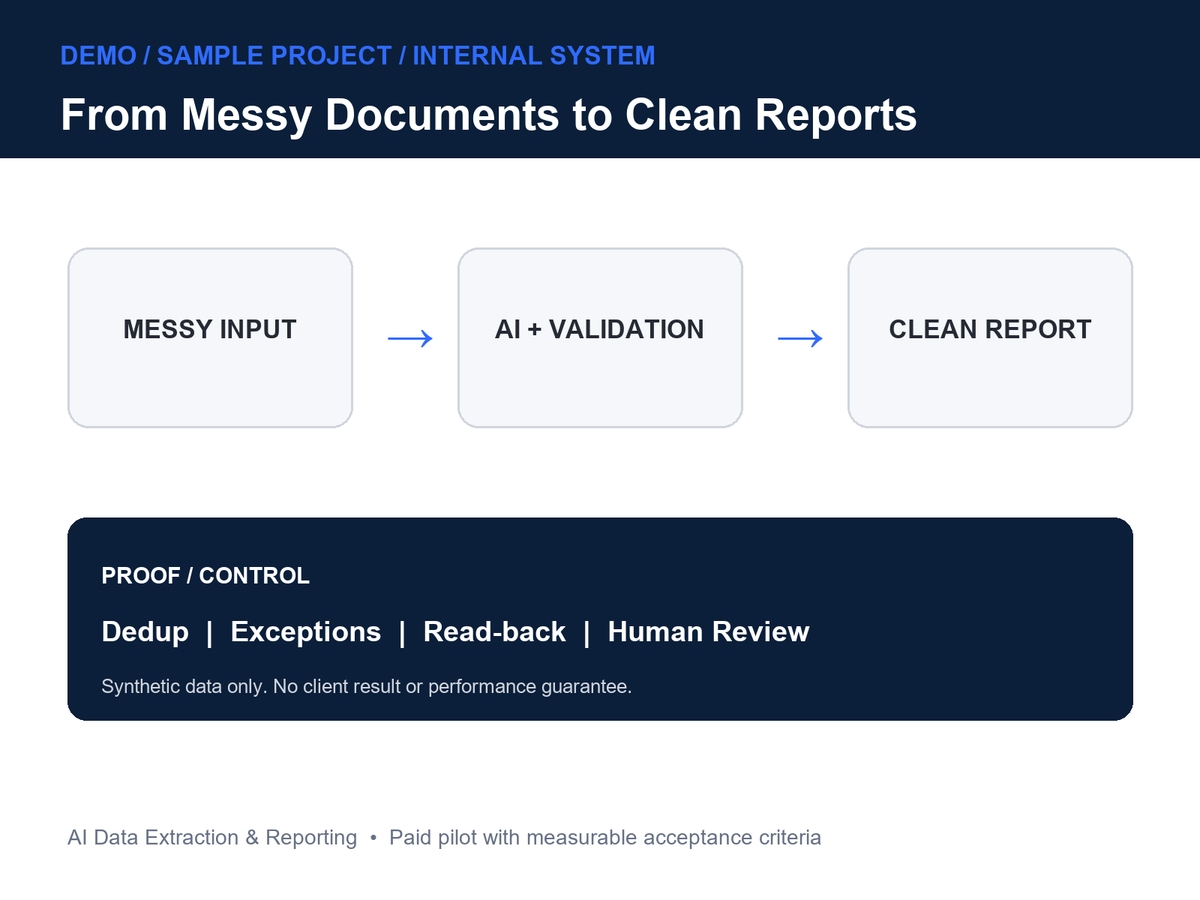
Task: Select the "MESSY INPUT" box
Action: point(210,338)
